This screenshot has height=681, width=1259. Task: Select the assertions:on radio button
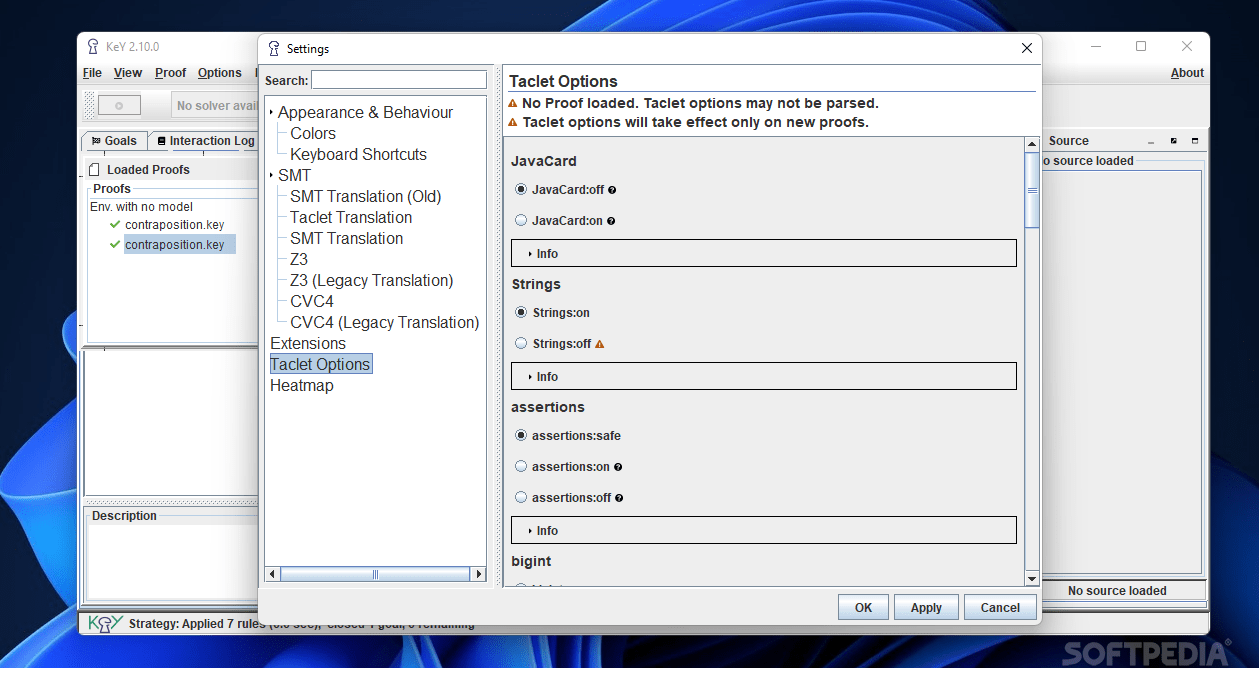coord(521,466)
